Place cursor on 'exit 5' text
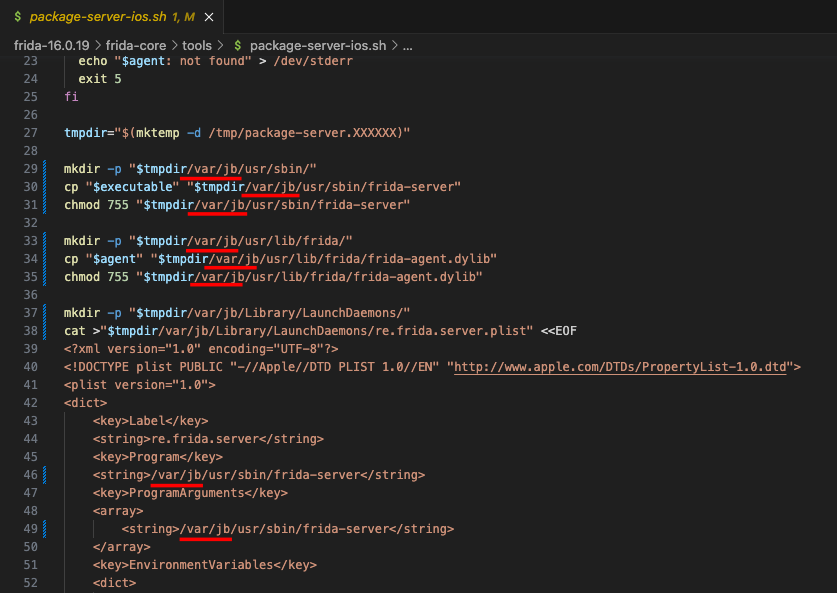Image resolution: width=837 pixels, height=593 pixels. (x=100, y=79)
